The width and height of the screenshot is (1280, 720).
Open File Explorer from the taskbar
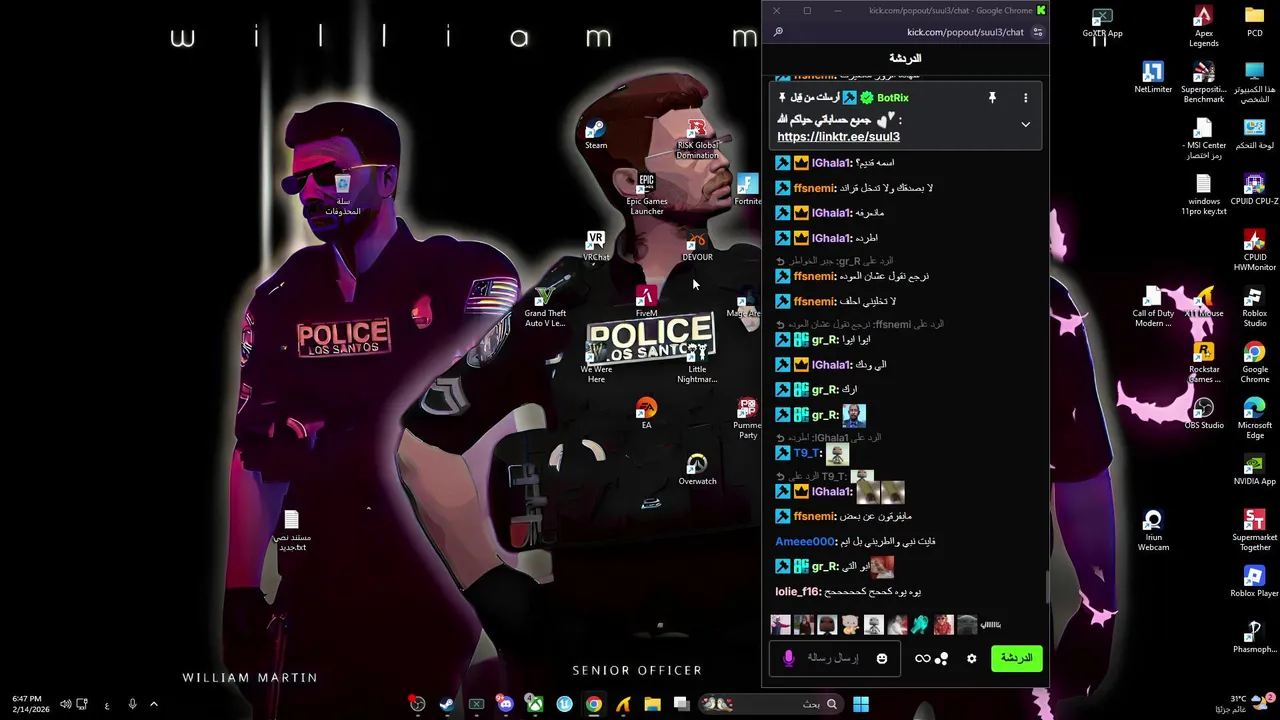coord(652,705)
